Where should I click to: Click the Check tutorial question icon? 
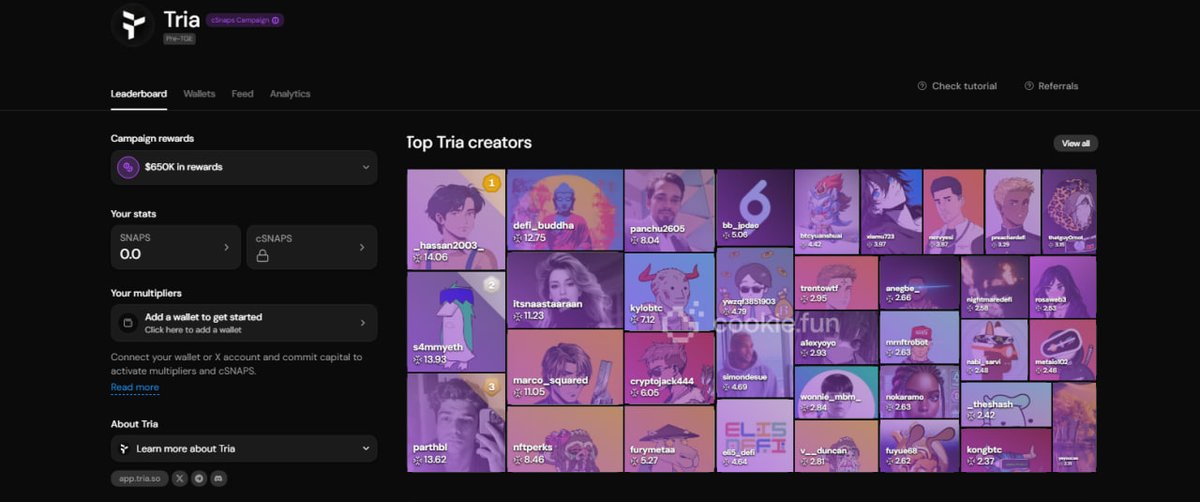point(922,86)
